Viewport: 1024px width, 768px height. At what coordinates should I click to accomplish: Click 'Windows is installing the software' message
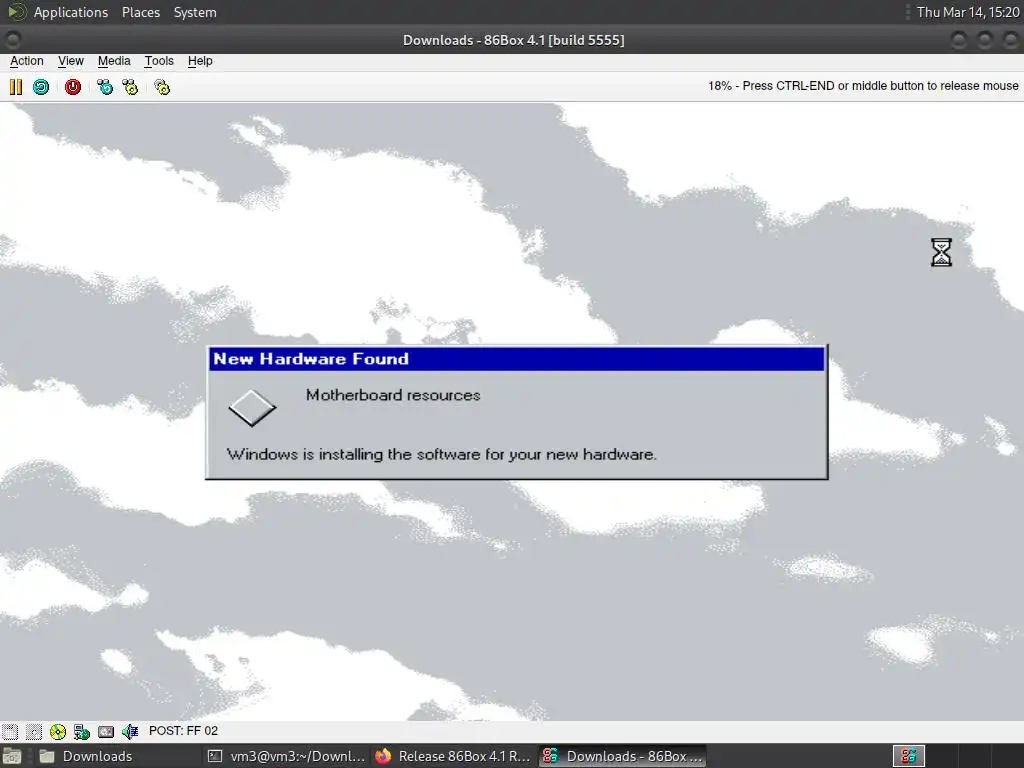[441, 455]
